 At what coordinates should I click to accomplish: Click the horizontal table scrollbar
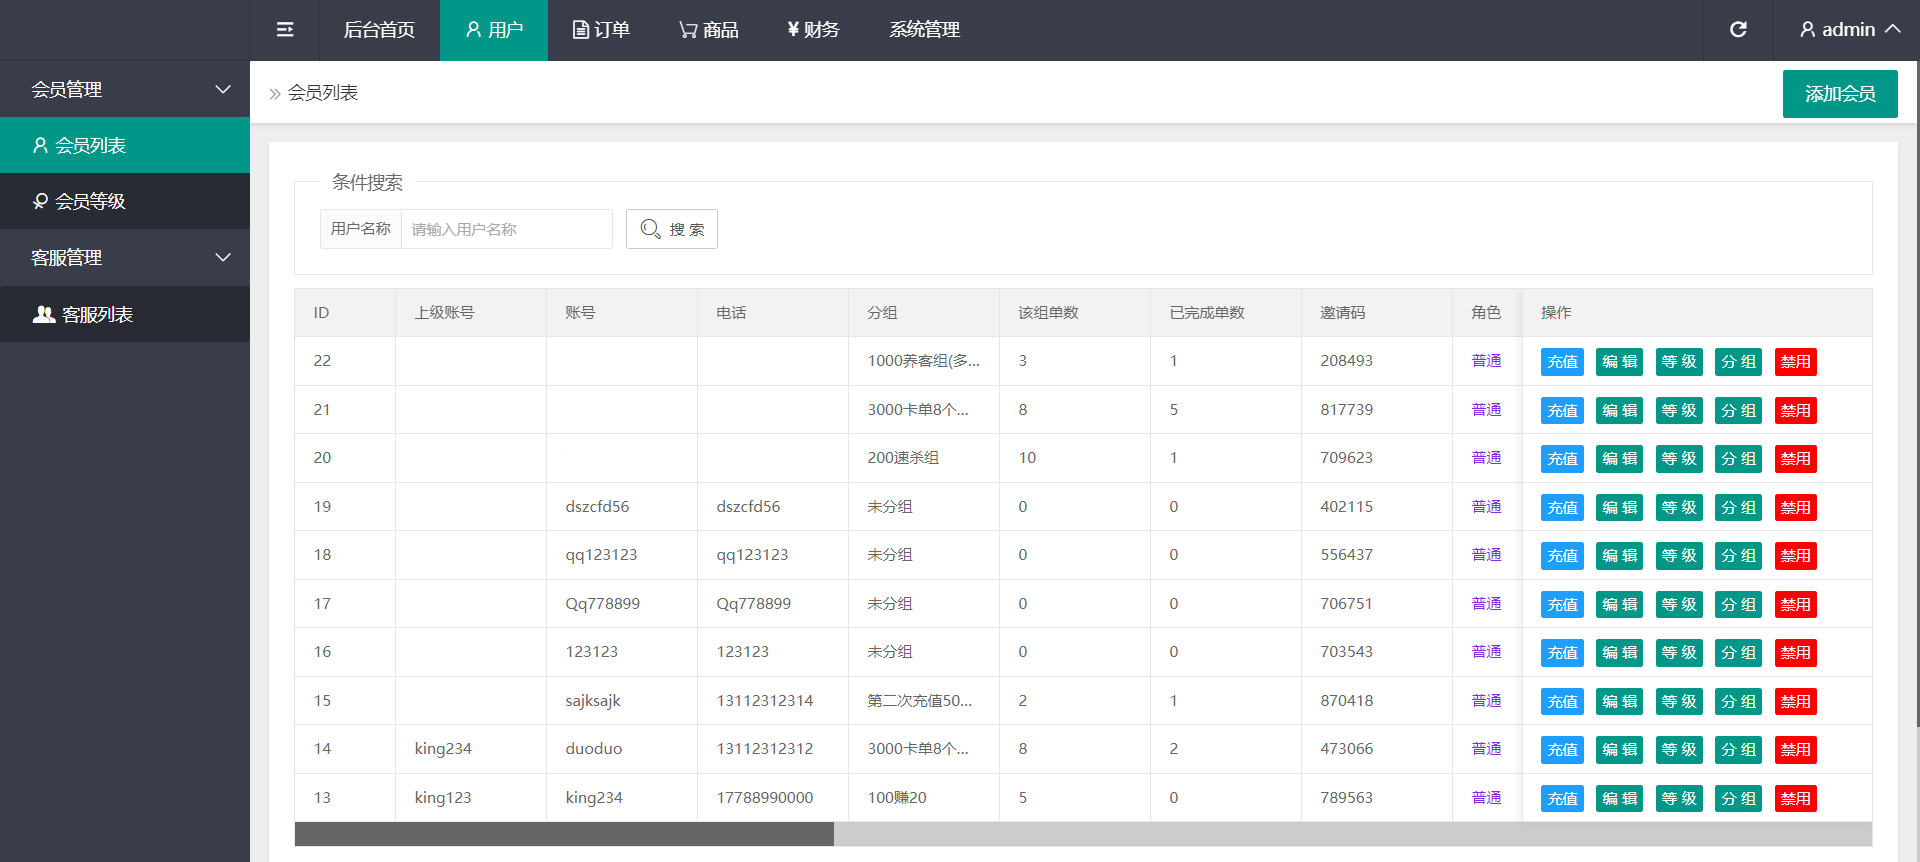click(564, 834)
